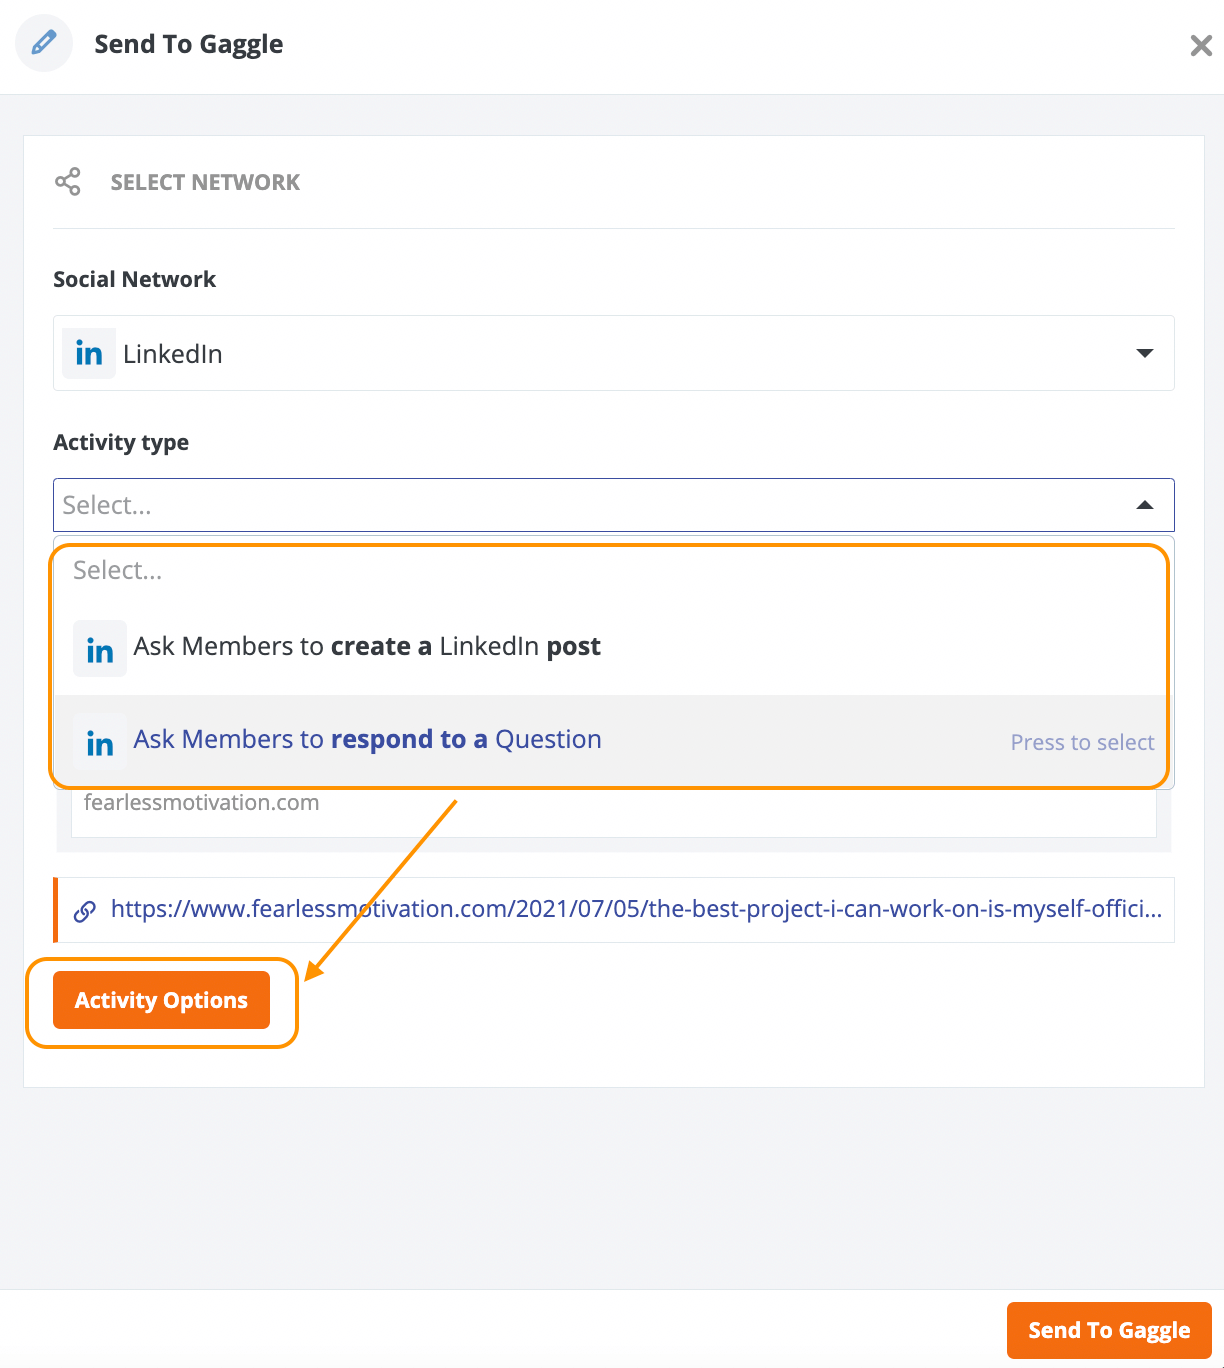
Task: Expand the Social Network dropdown arrow
Action: 1145,353
